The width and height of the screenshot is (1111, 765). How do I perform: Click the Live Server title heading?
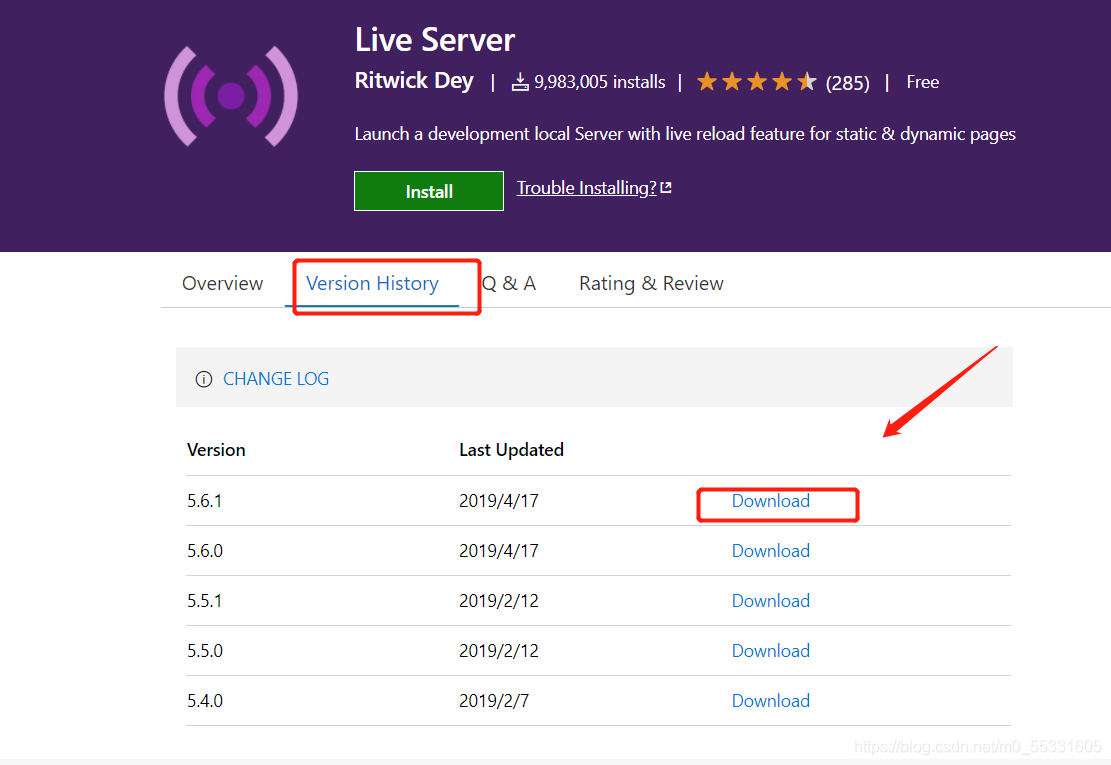434,40
